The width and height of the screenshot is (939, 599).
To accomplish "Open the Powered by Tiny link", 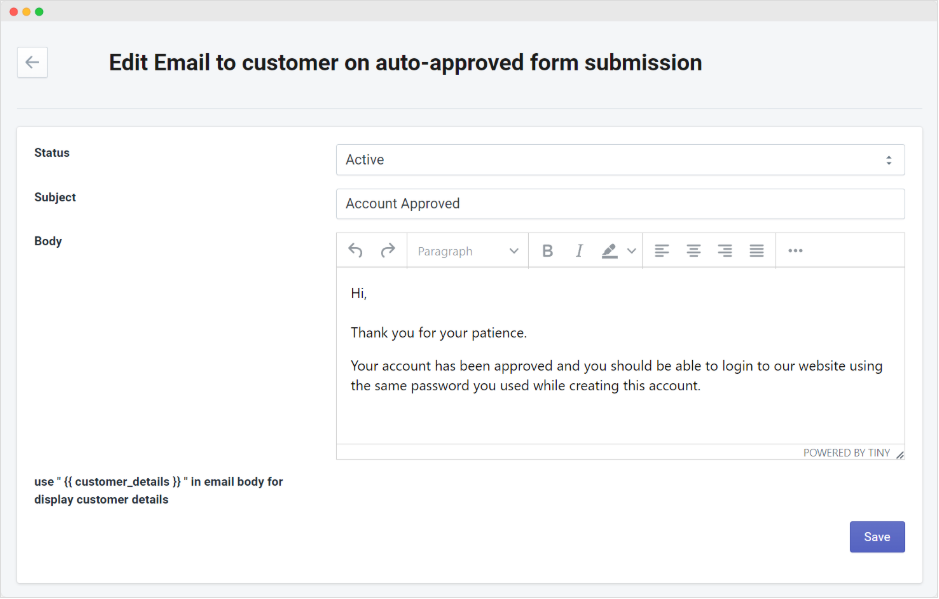I will (846, 453).
